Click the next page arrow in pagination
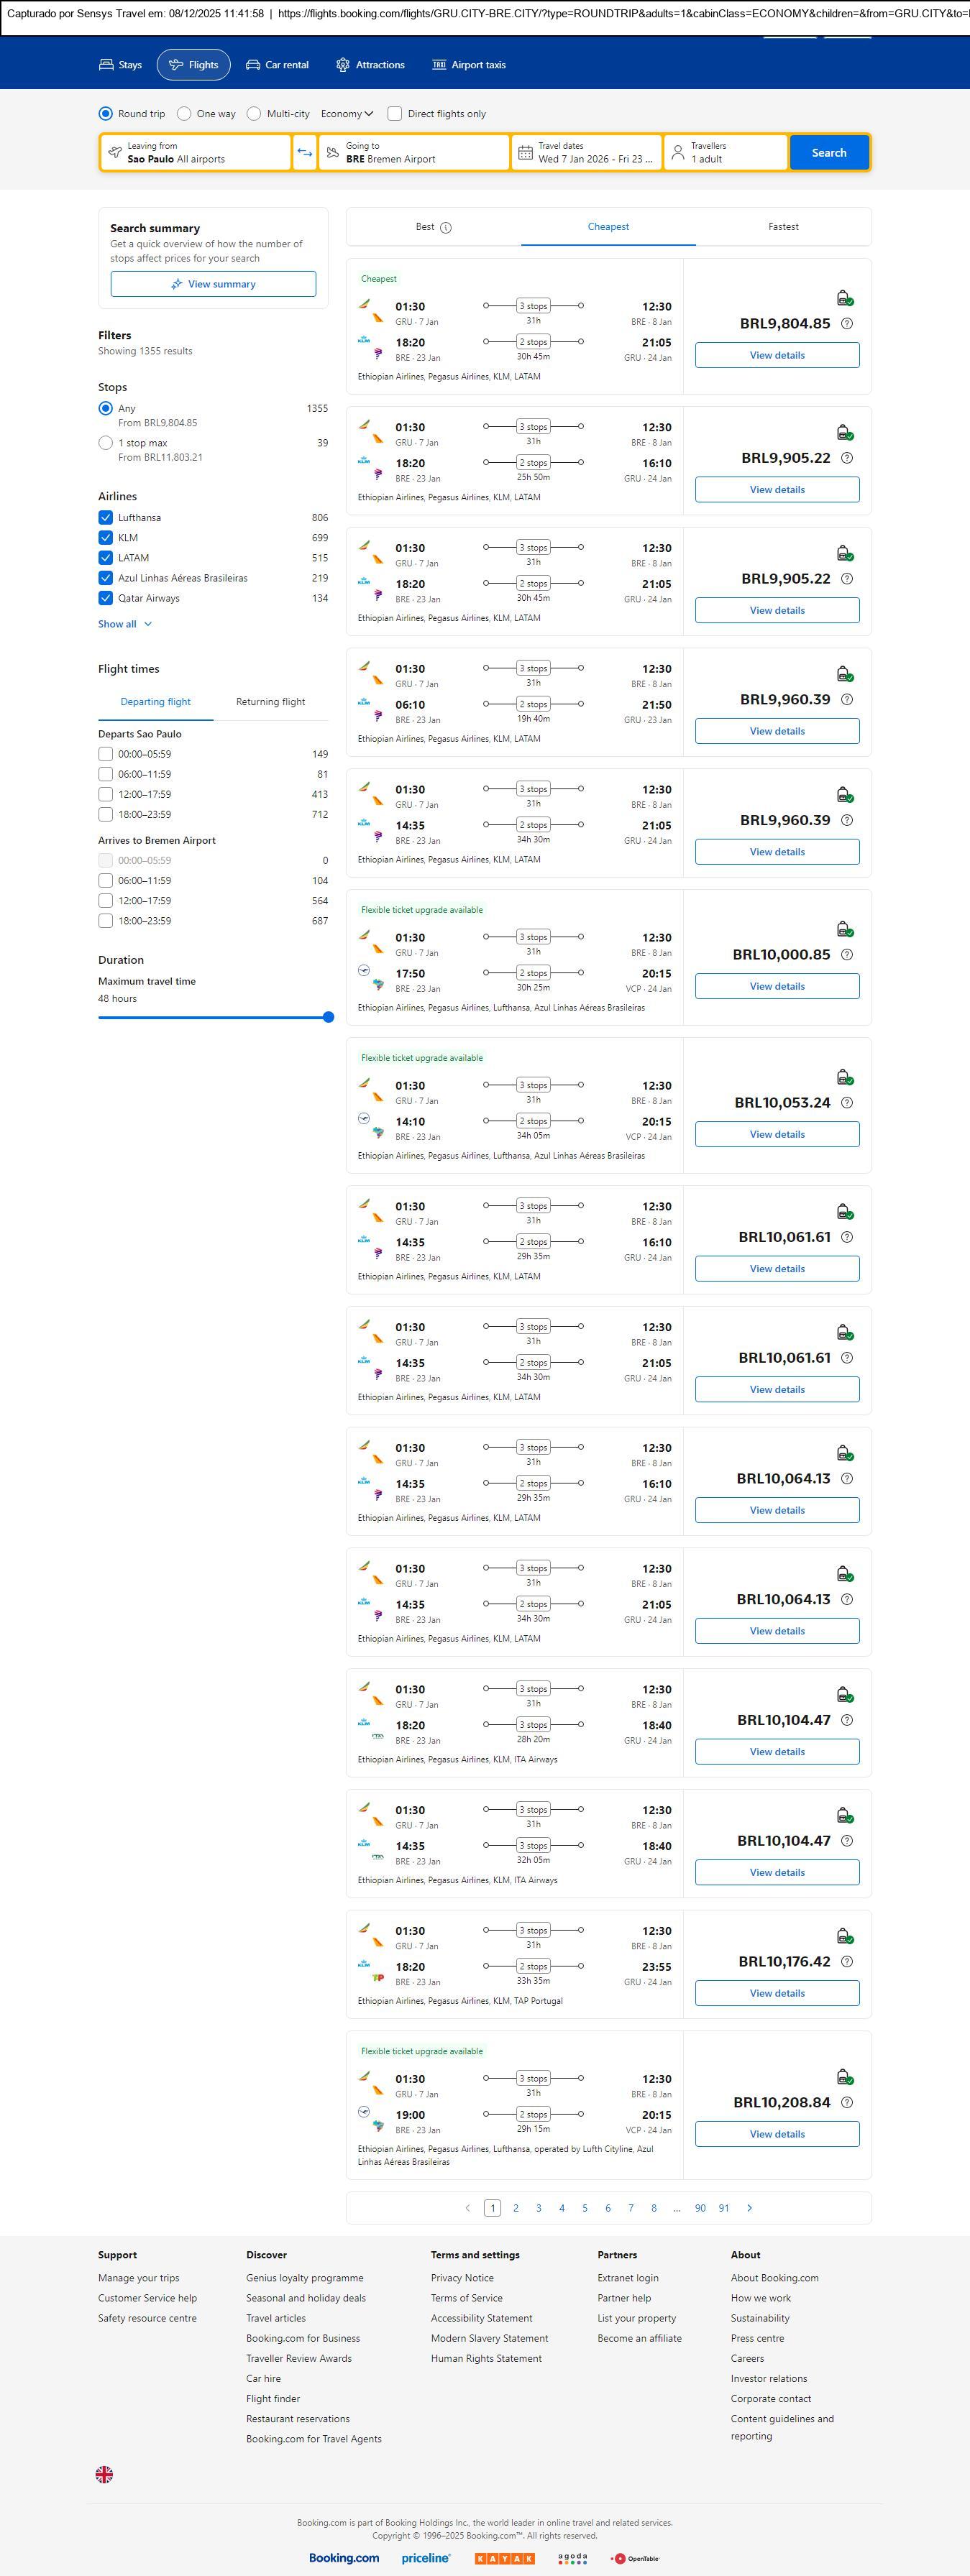The image size is (970, 2576). (750, 2208)
